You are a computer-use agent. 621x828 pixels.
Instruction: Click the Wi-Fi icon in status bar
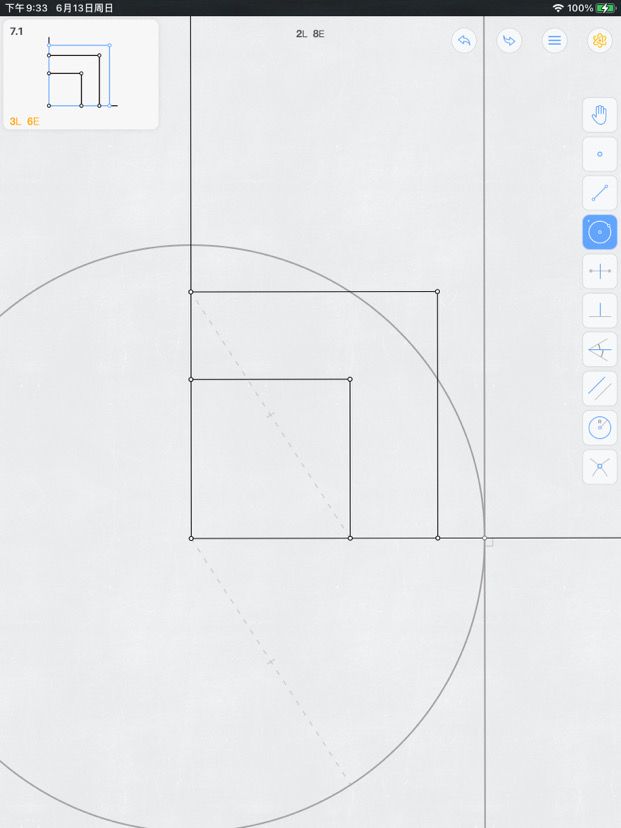(558, 8)
